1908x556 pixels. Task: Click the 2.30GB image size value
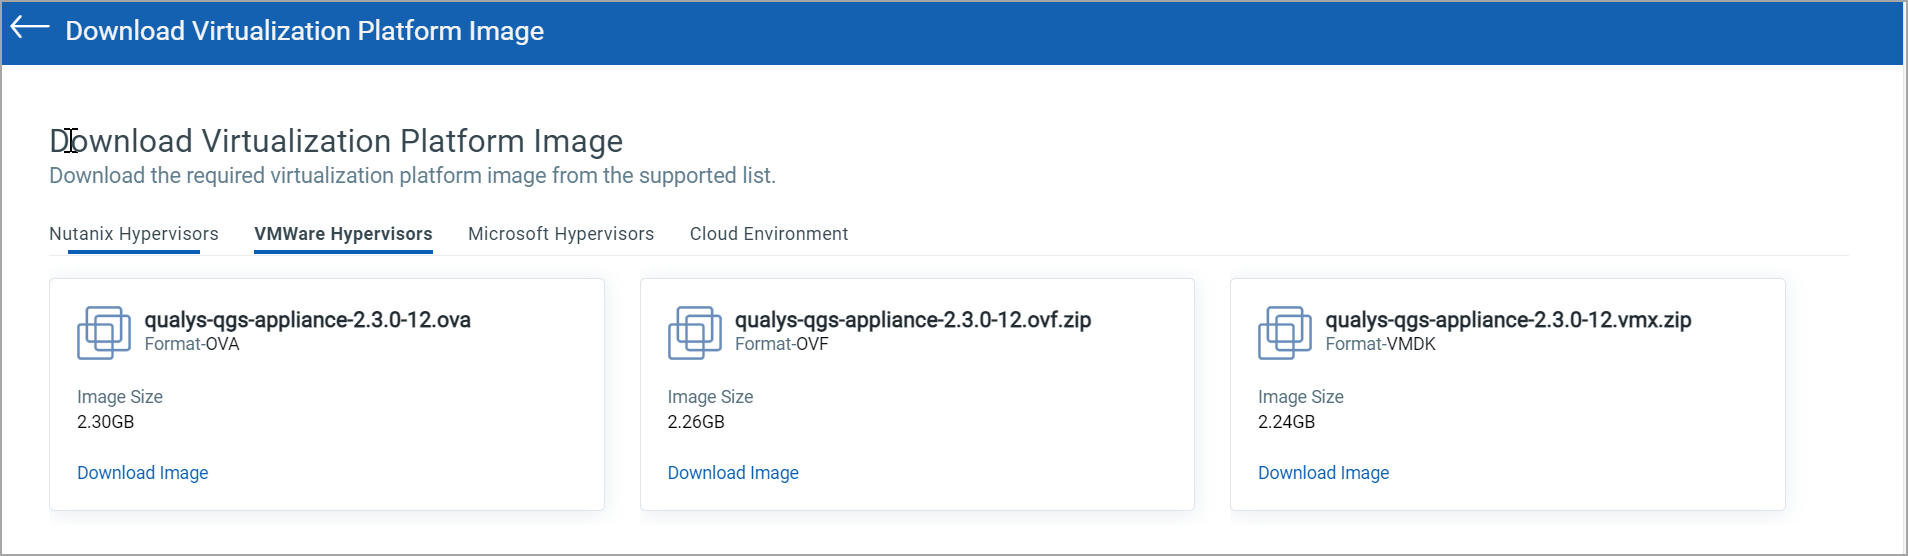coord(106,422)
